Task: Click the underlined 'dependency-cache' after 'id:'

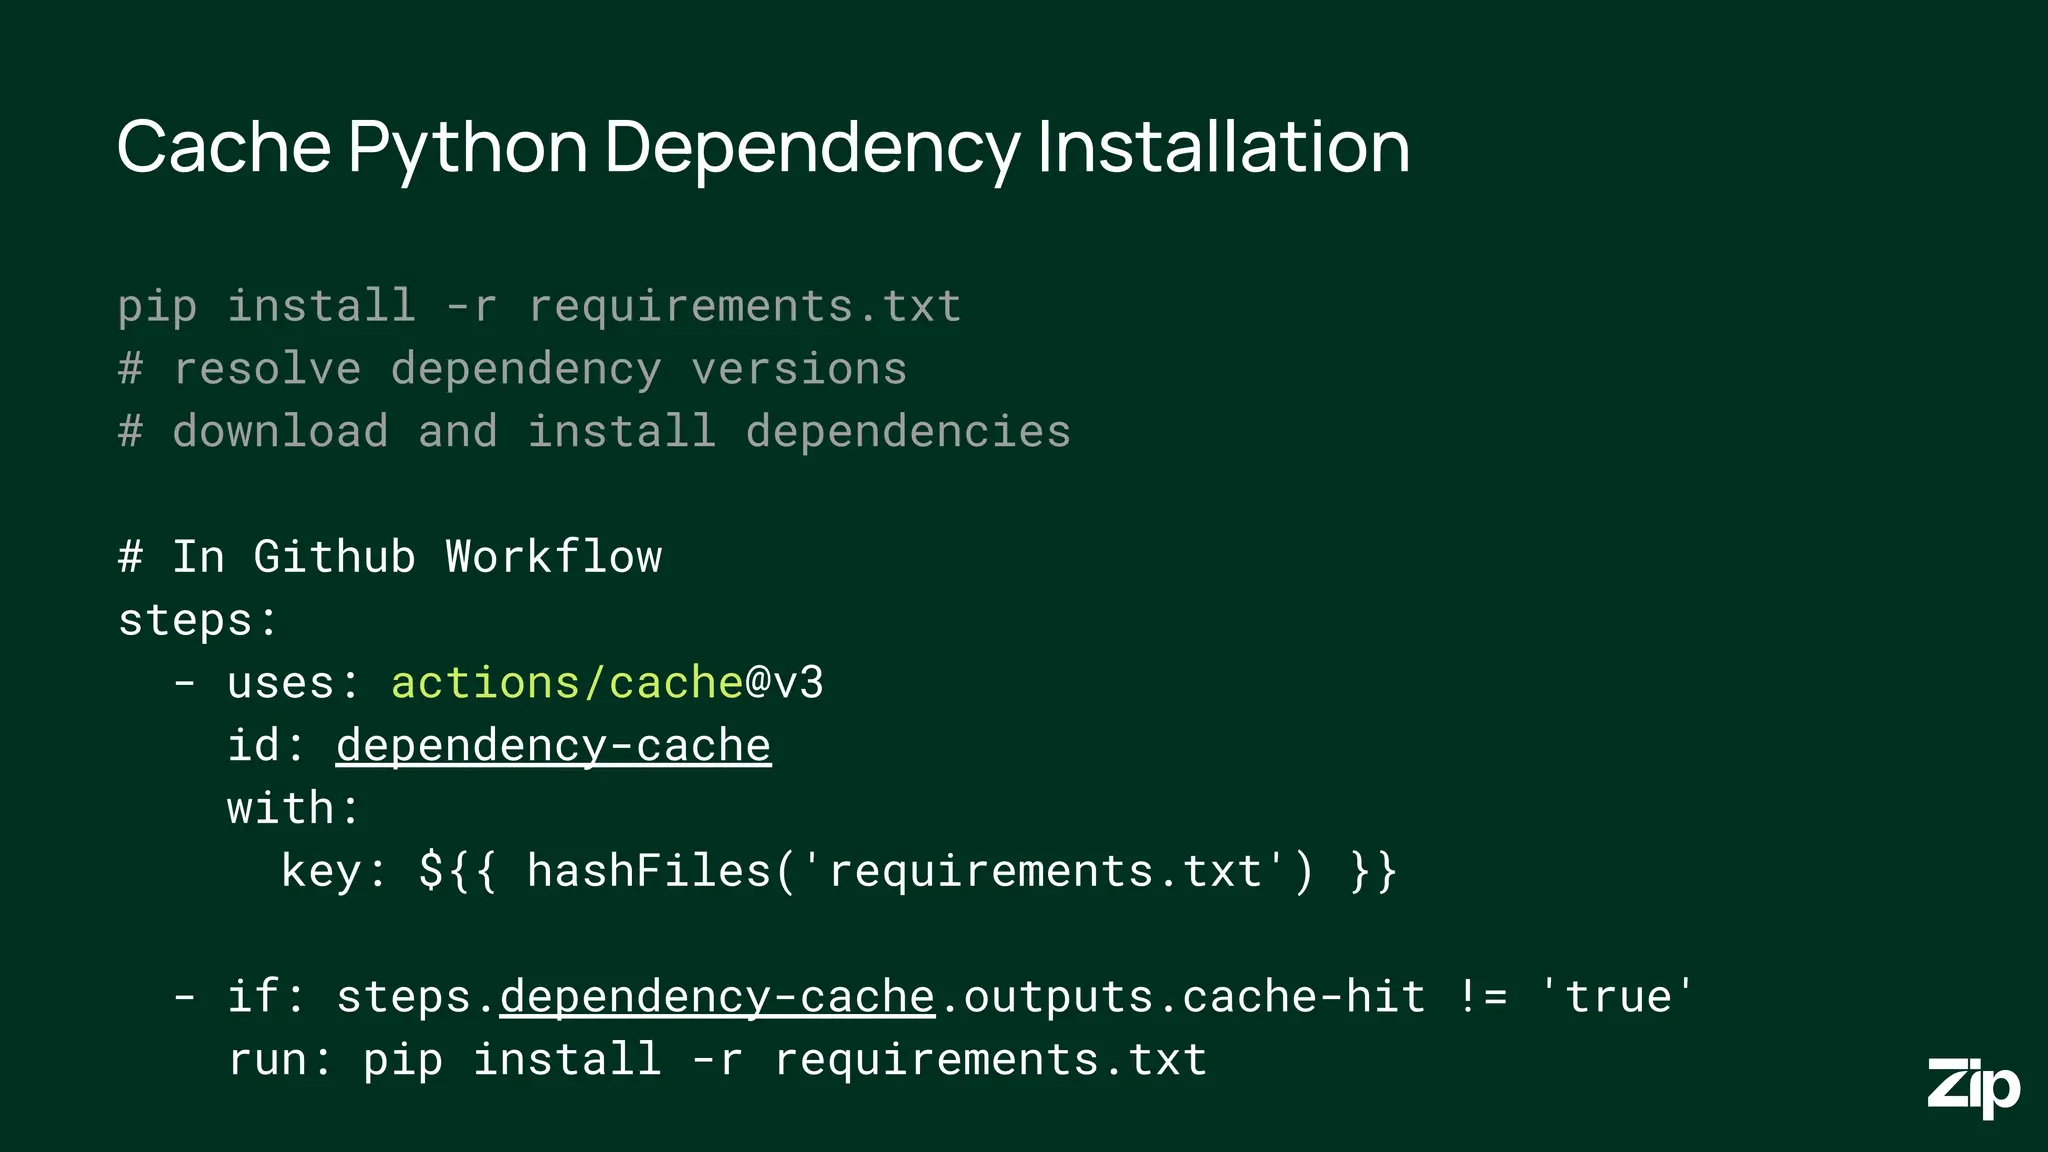Action: 553,746
